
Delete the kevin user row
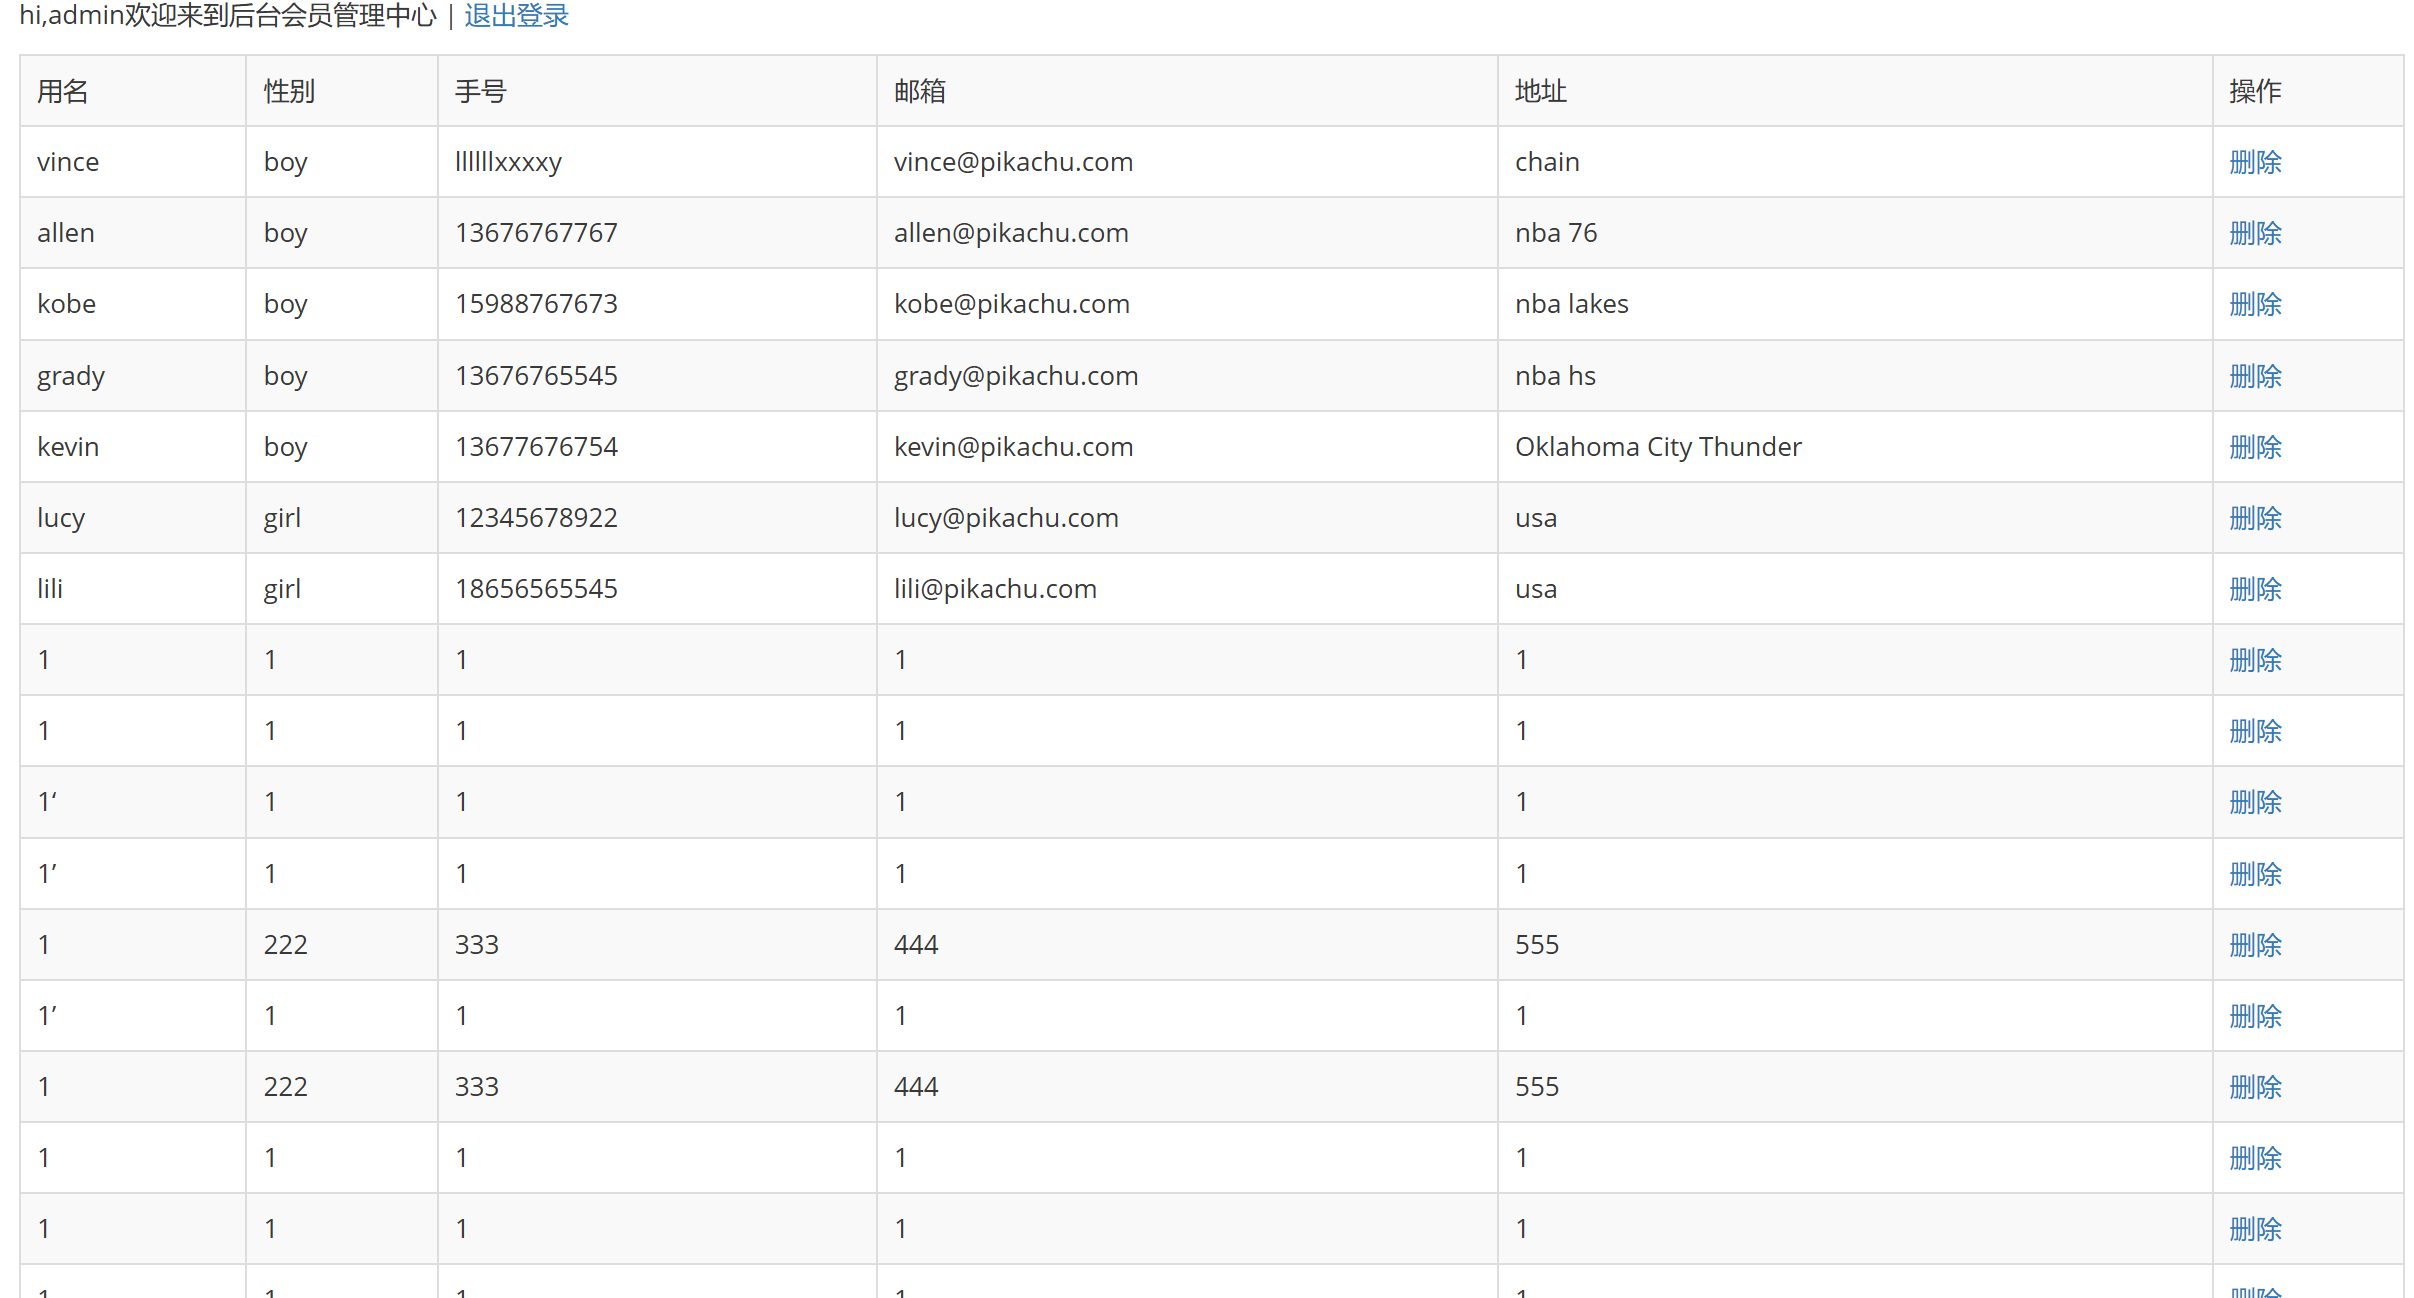click(2255, 447)
